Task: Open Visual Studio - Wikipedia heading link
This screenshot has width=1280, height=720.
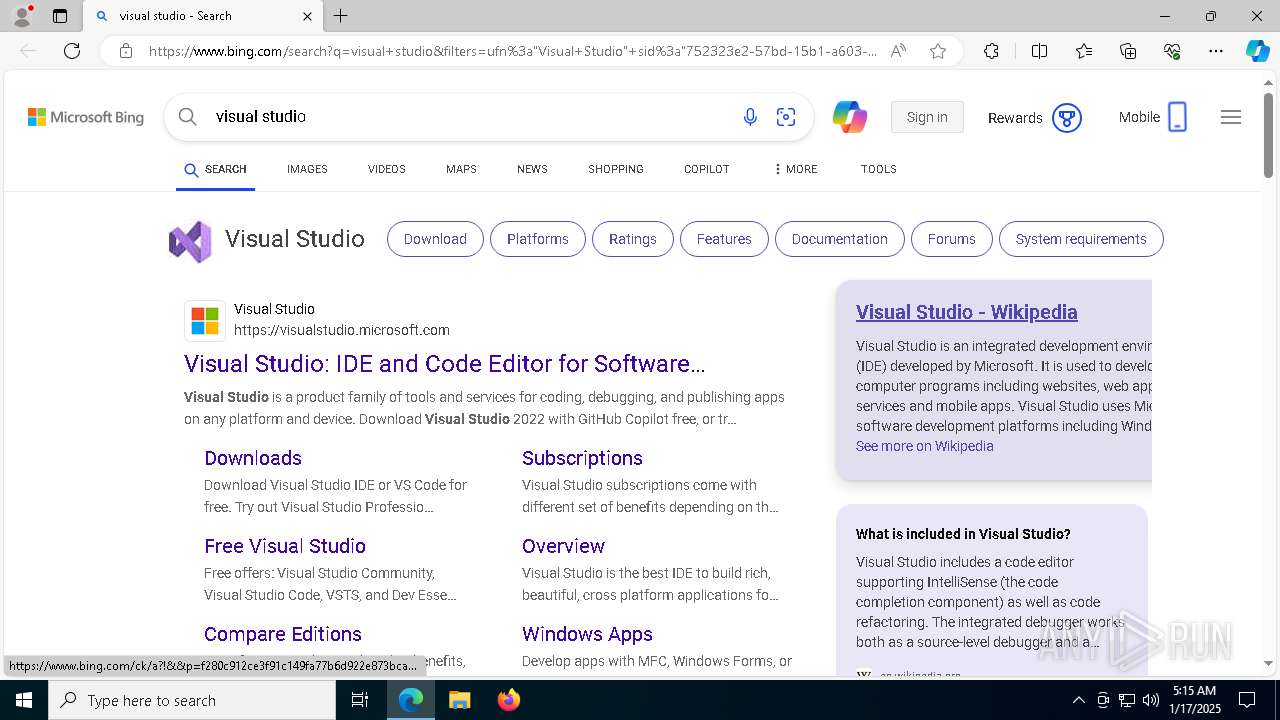Action: (967, 312)
